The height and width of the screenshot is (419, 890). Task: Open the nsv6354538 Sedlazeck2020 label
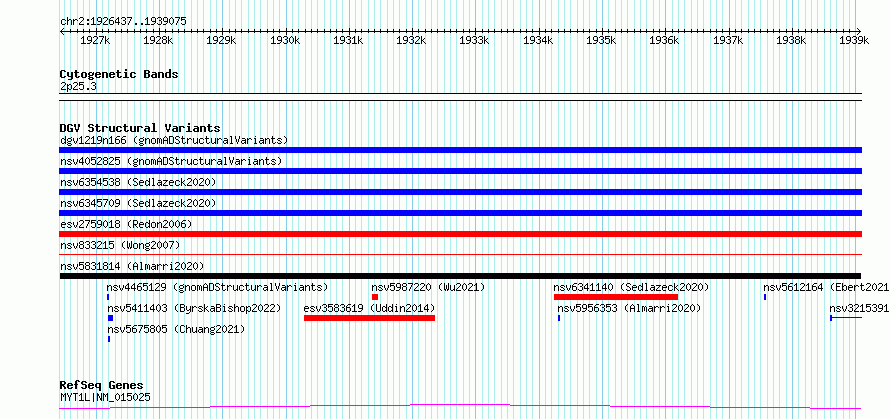click(138, 182)
